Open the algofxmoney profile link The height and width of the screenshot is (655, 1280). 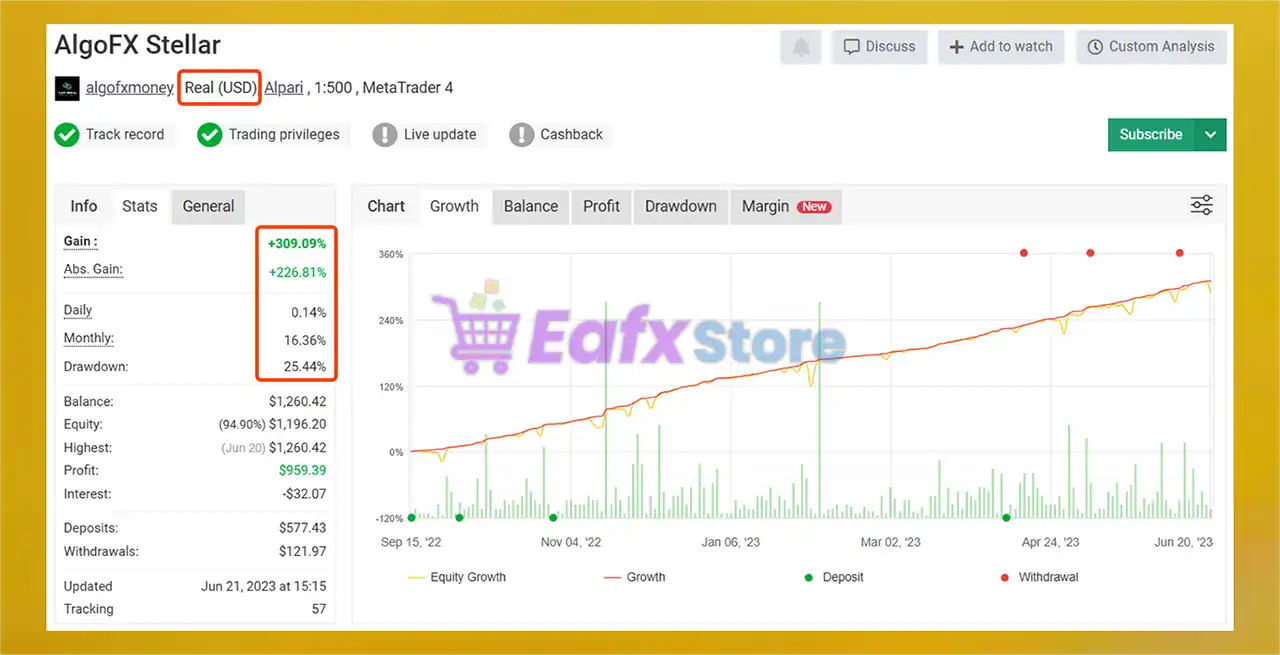coord(130,88)
